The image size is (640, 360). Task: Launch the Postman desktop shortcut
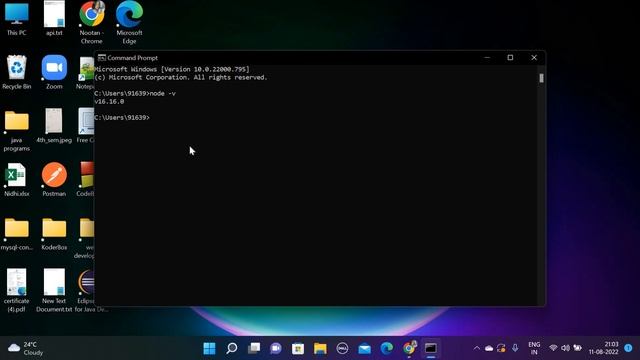[x=54, y=180]
